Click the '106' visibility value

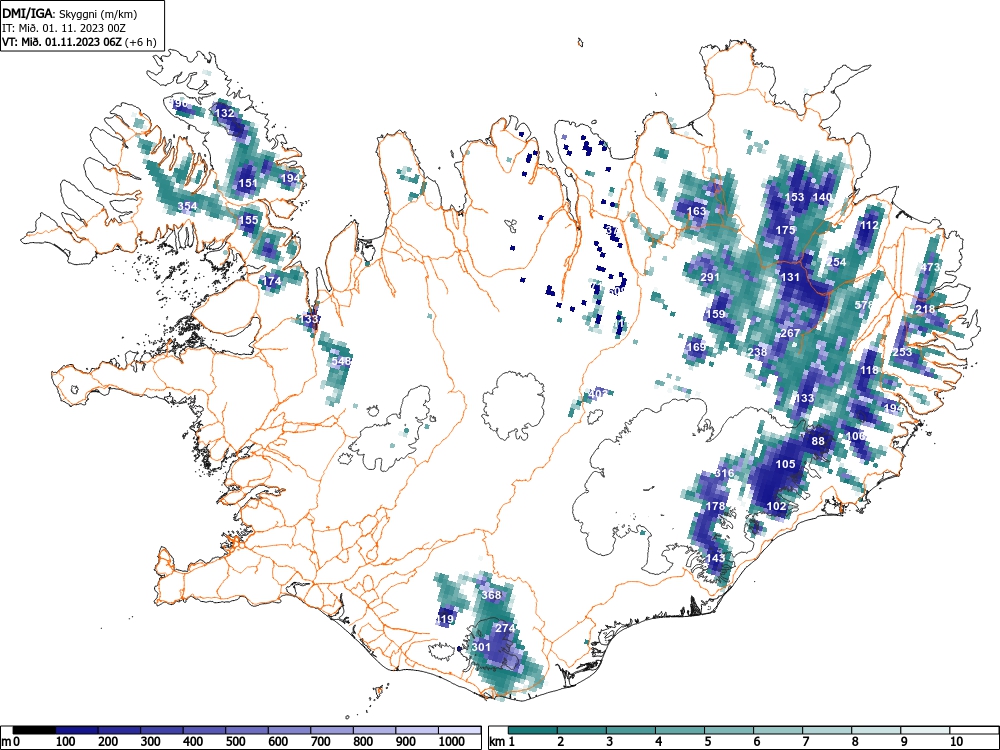point(855,436)
